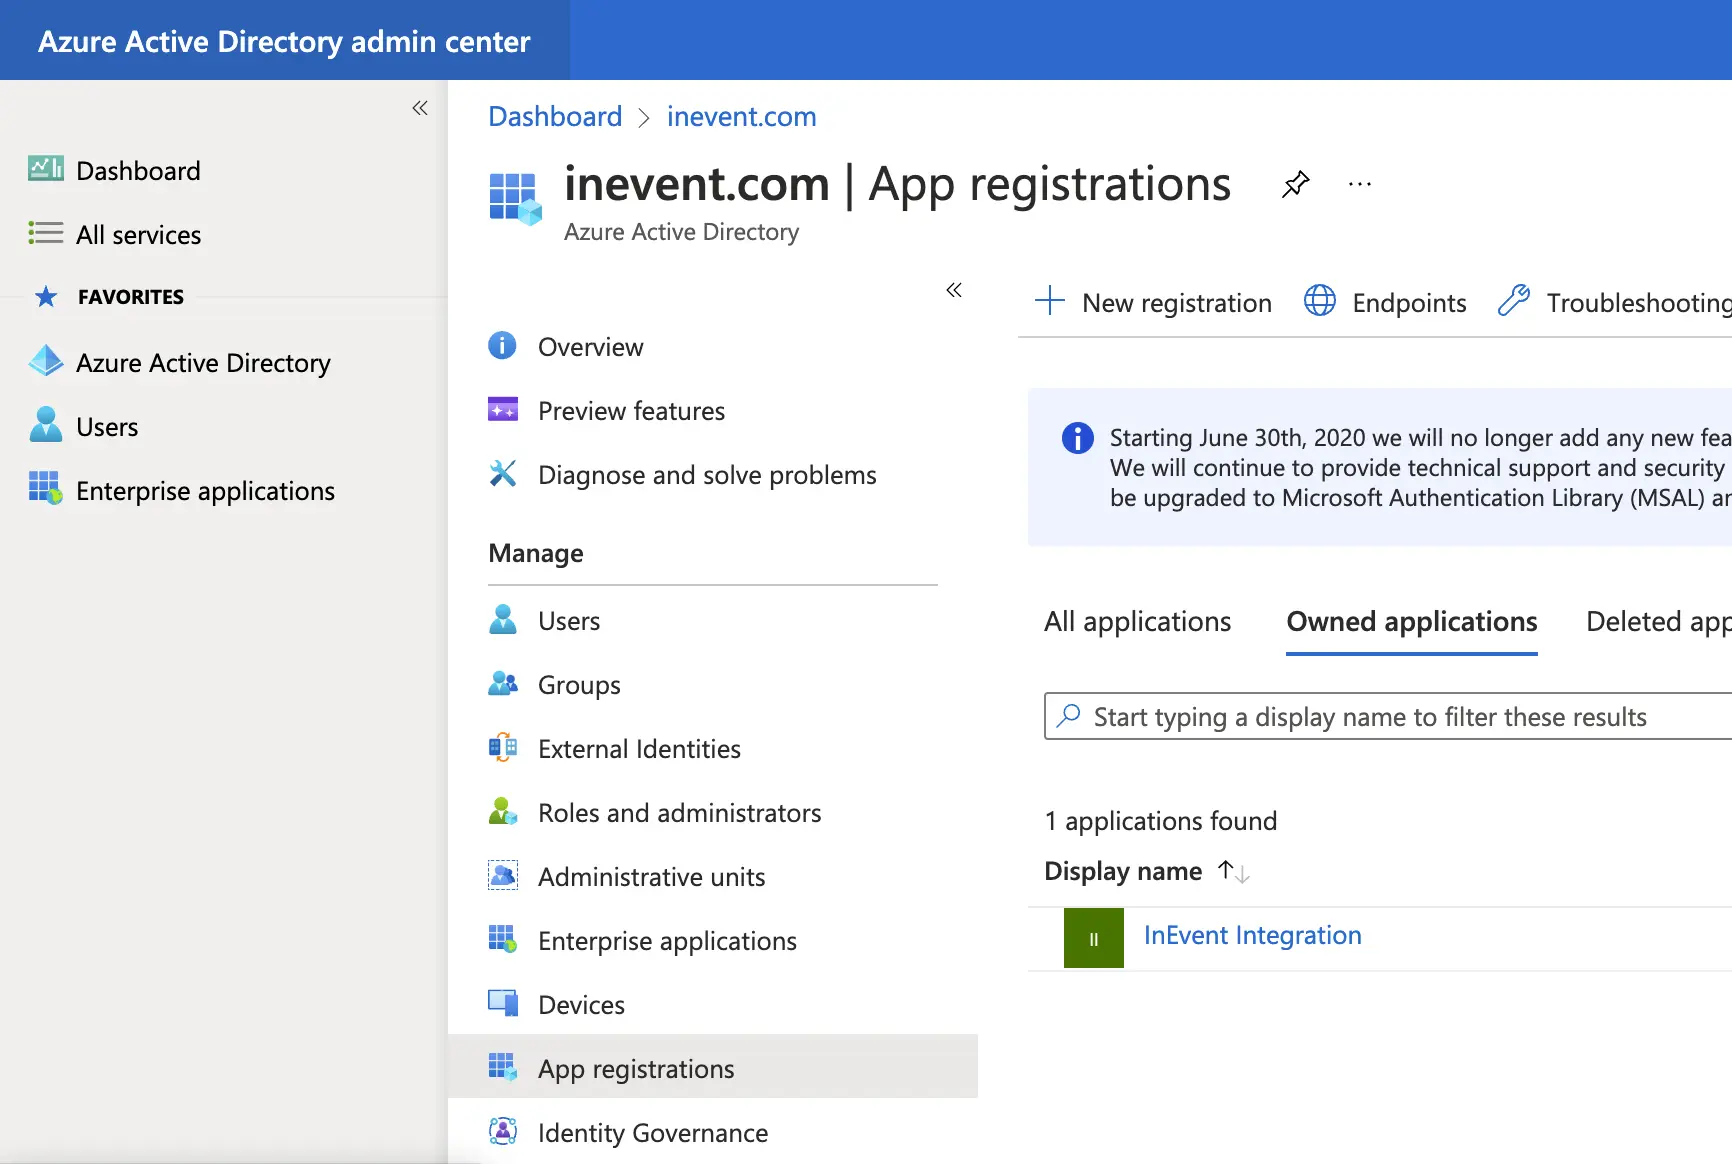The width and height of the screenshot is (1732, 1164).
Task: Click the Overview info icon
Action: click(x=502, y=346)
